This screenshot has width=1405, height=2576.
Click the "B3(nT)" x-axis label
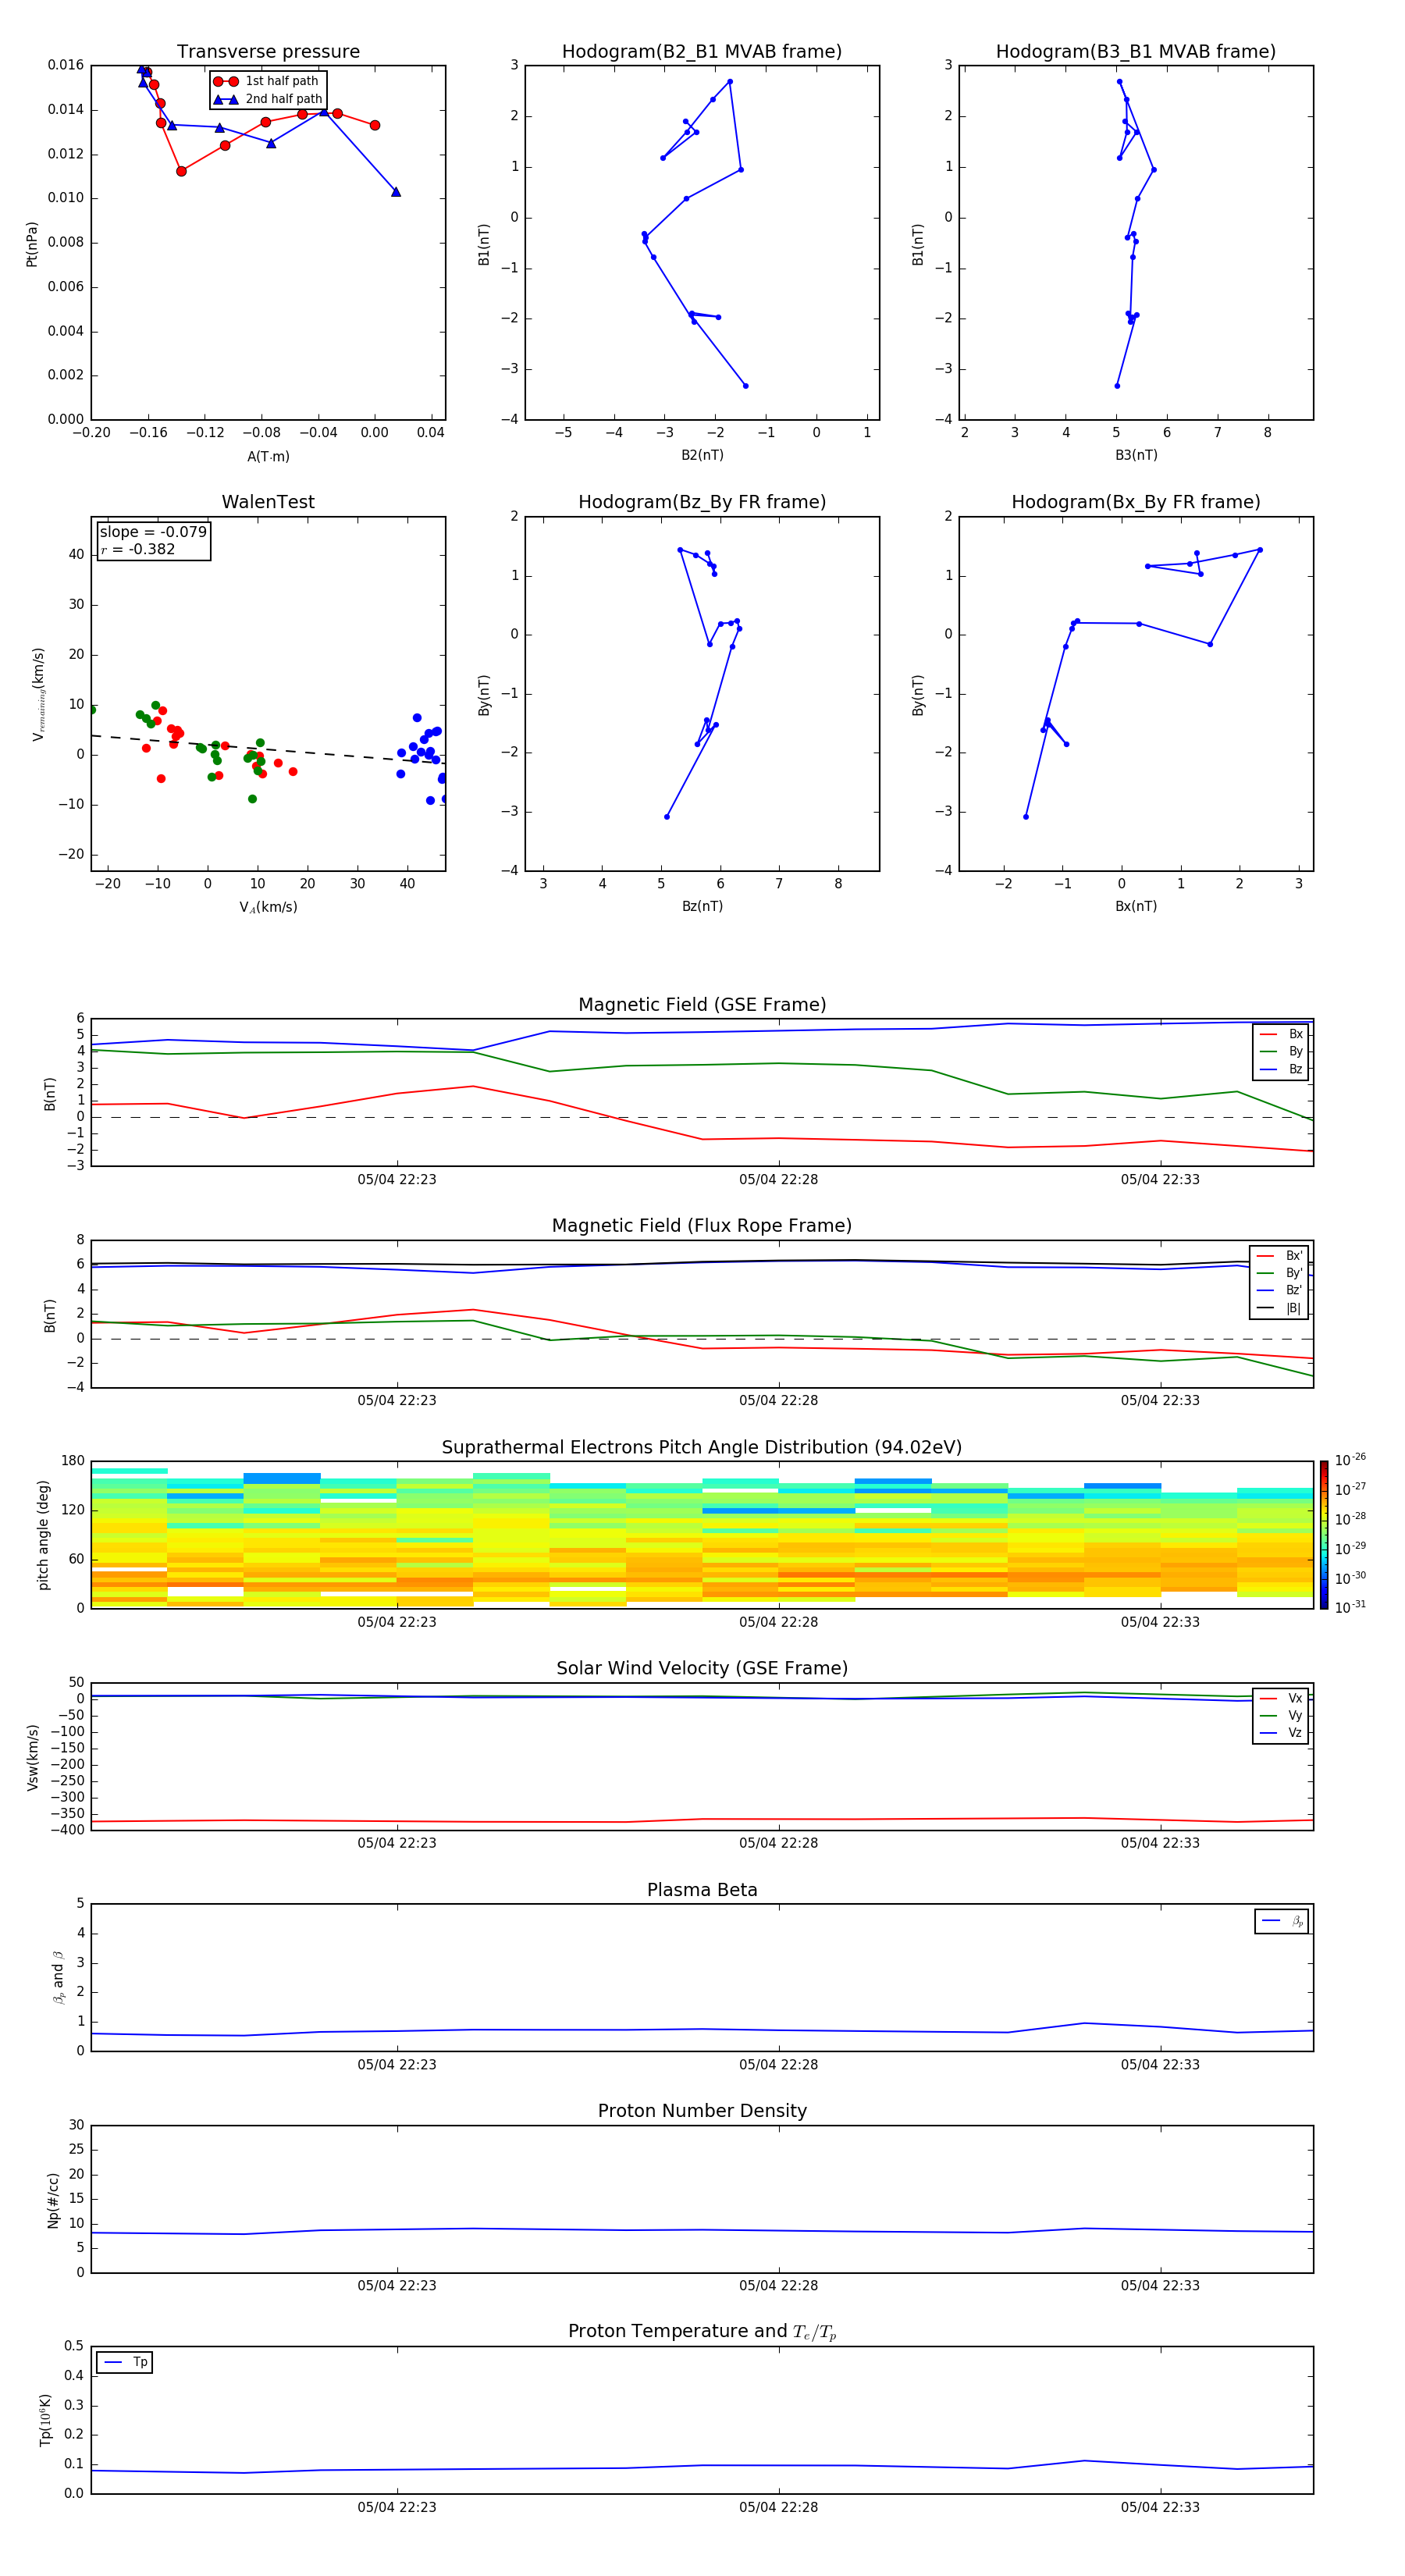[1136, 455]
